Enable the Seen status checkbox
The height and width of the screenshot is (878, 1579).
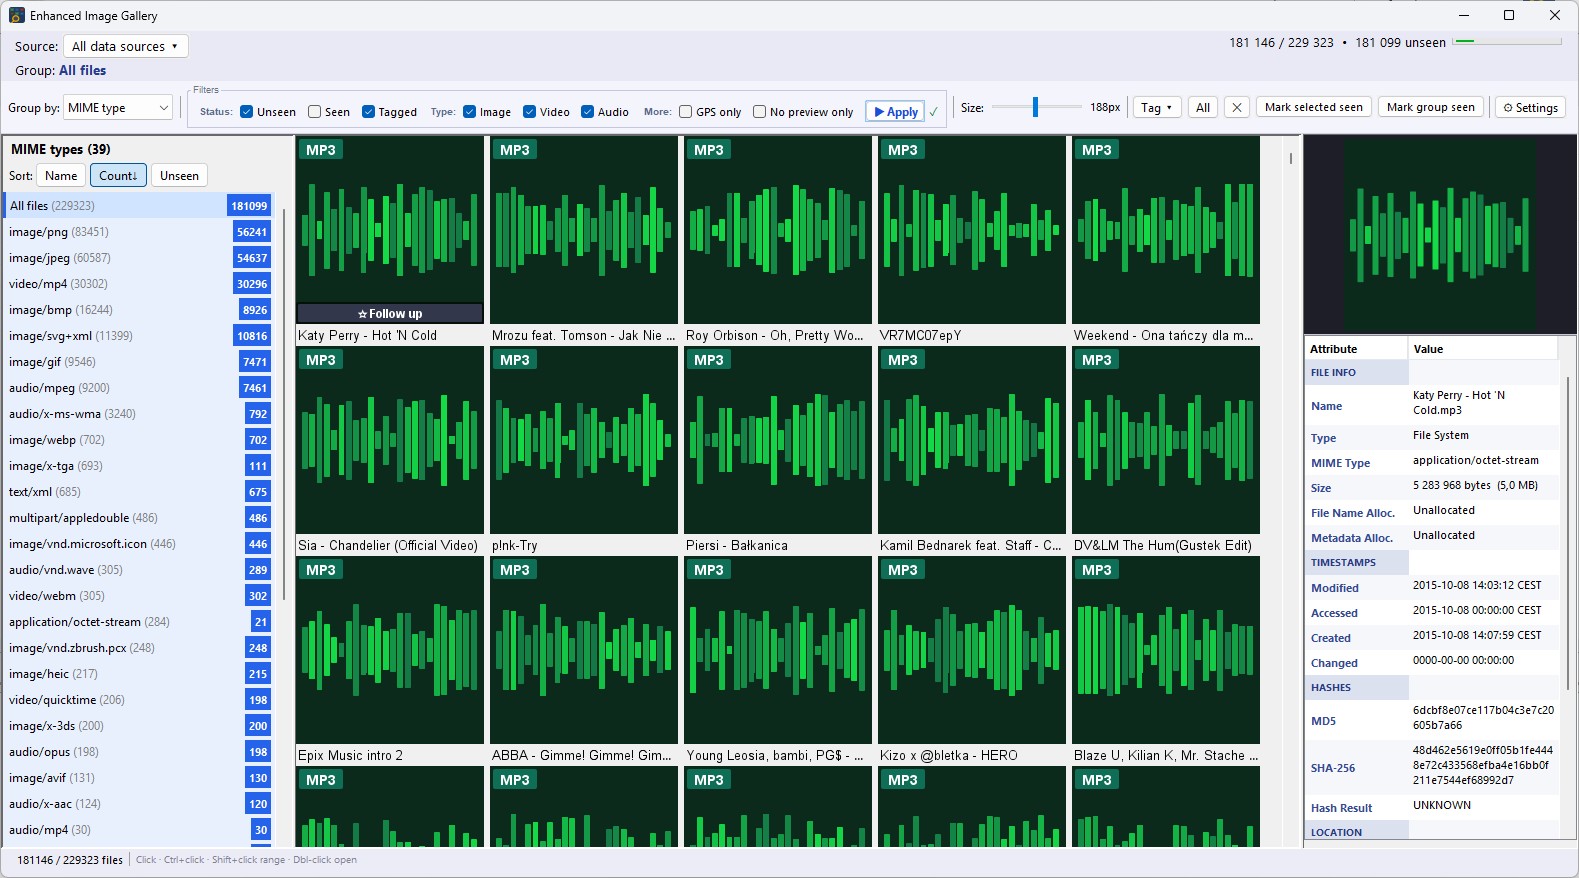314,112
